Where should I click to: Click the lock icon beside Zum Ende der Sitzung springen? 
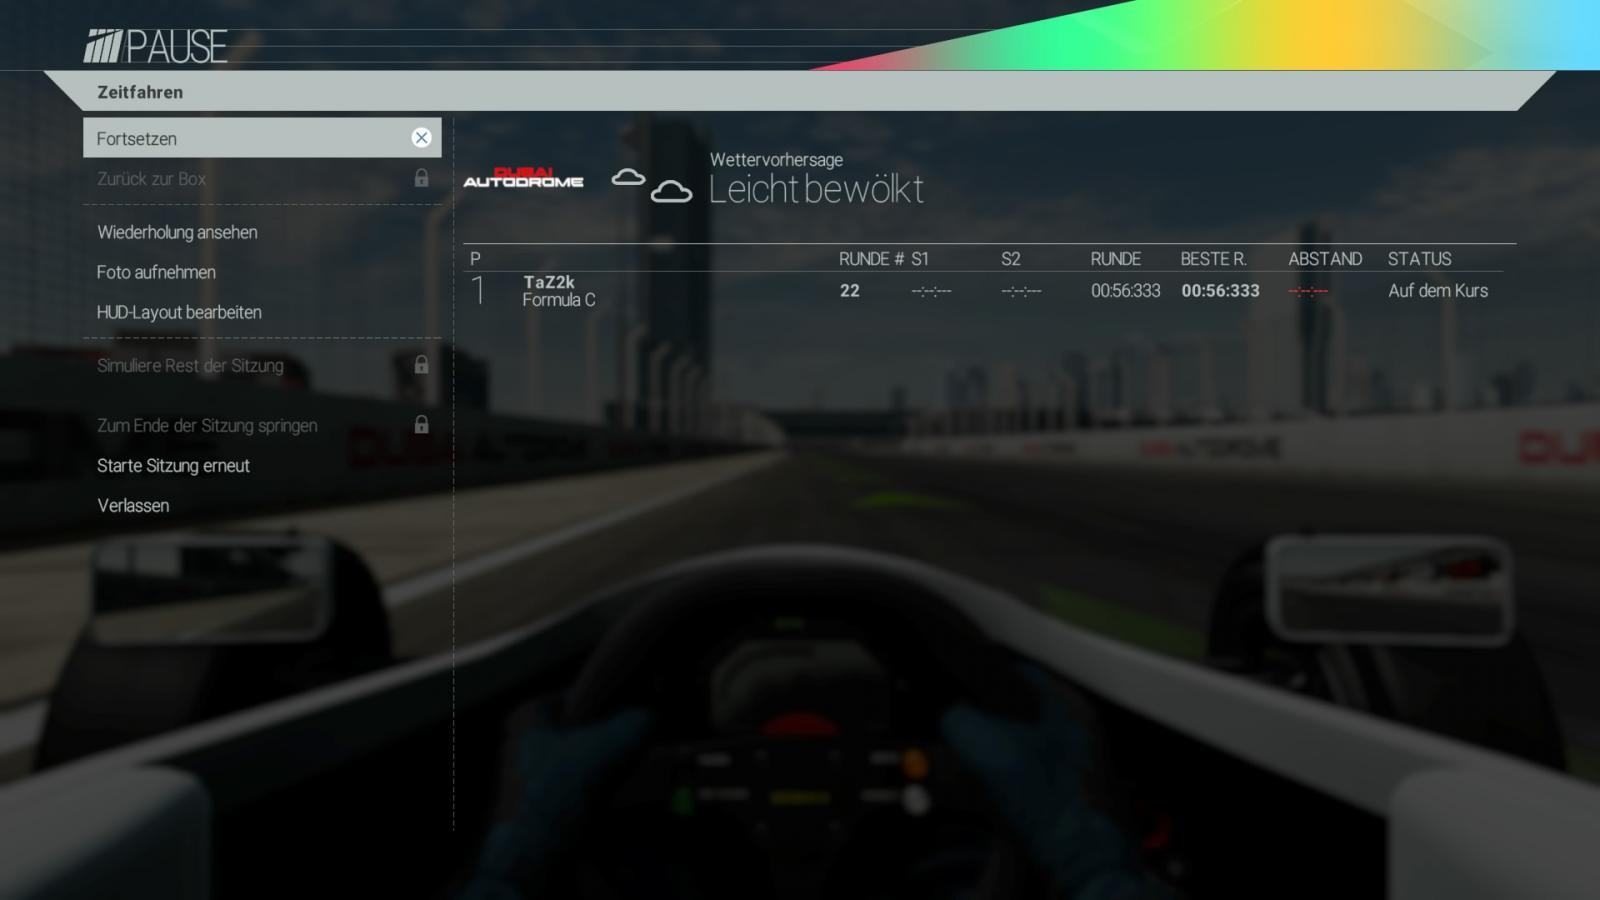[x=421, y=425]
